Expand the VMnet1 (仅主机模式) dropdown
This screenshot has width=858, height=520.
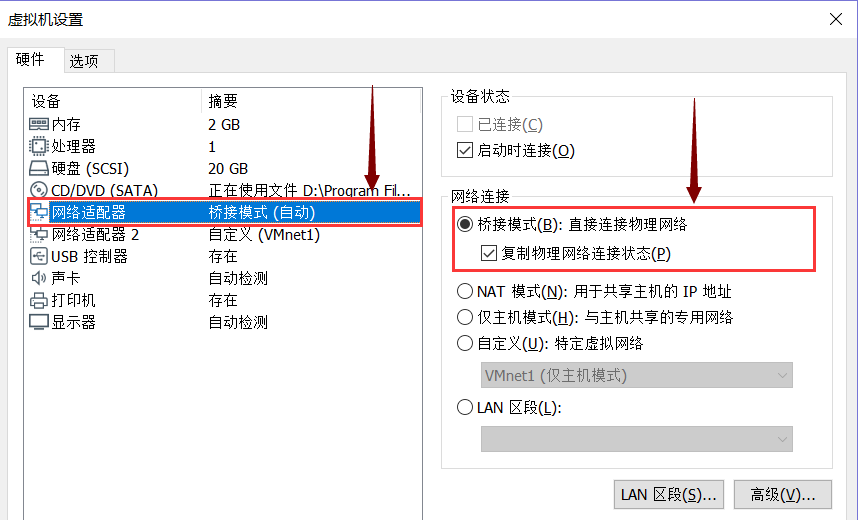pos(636,375)
